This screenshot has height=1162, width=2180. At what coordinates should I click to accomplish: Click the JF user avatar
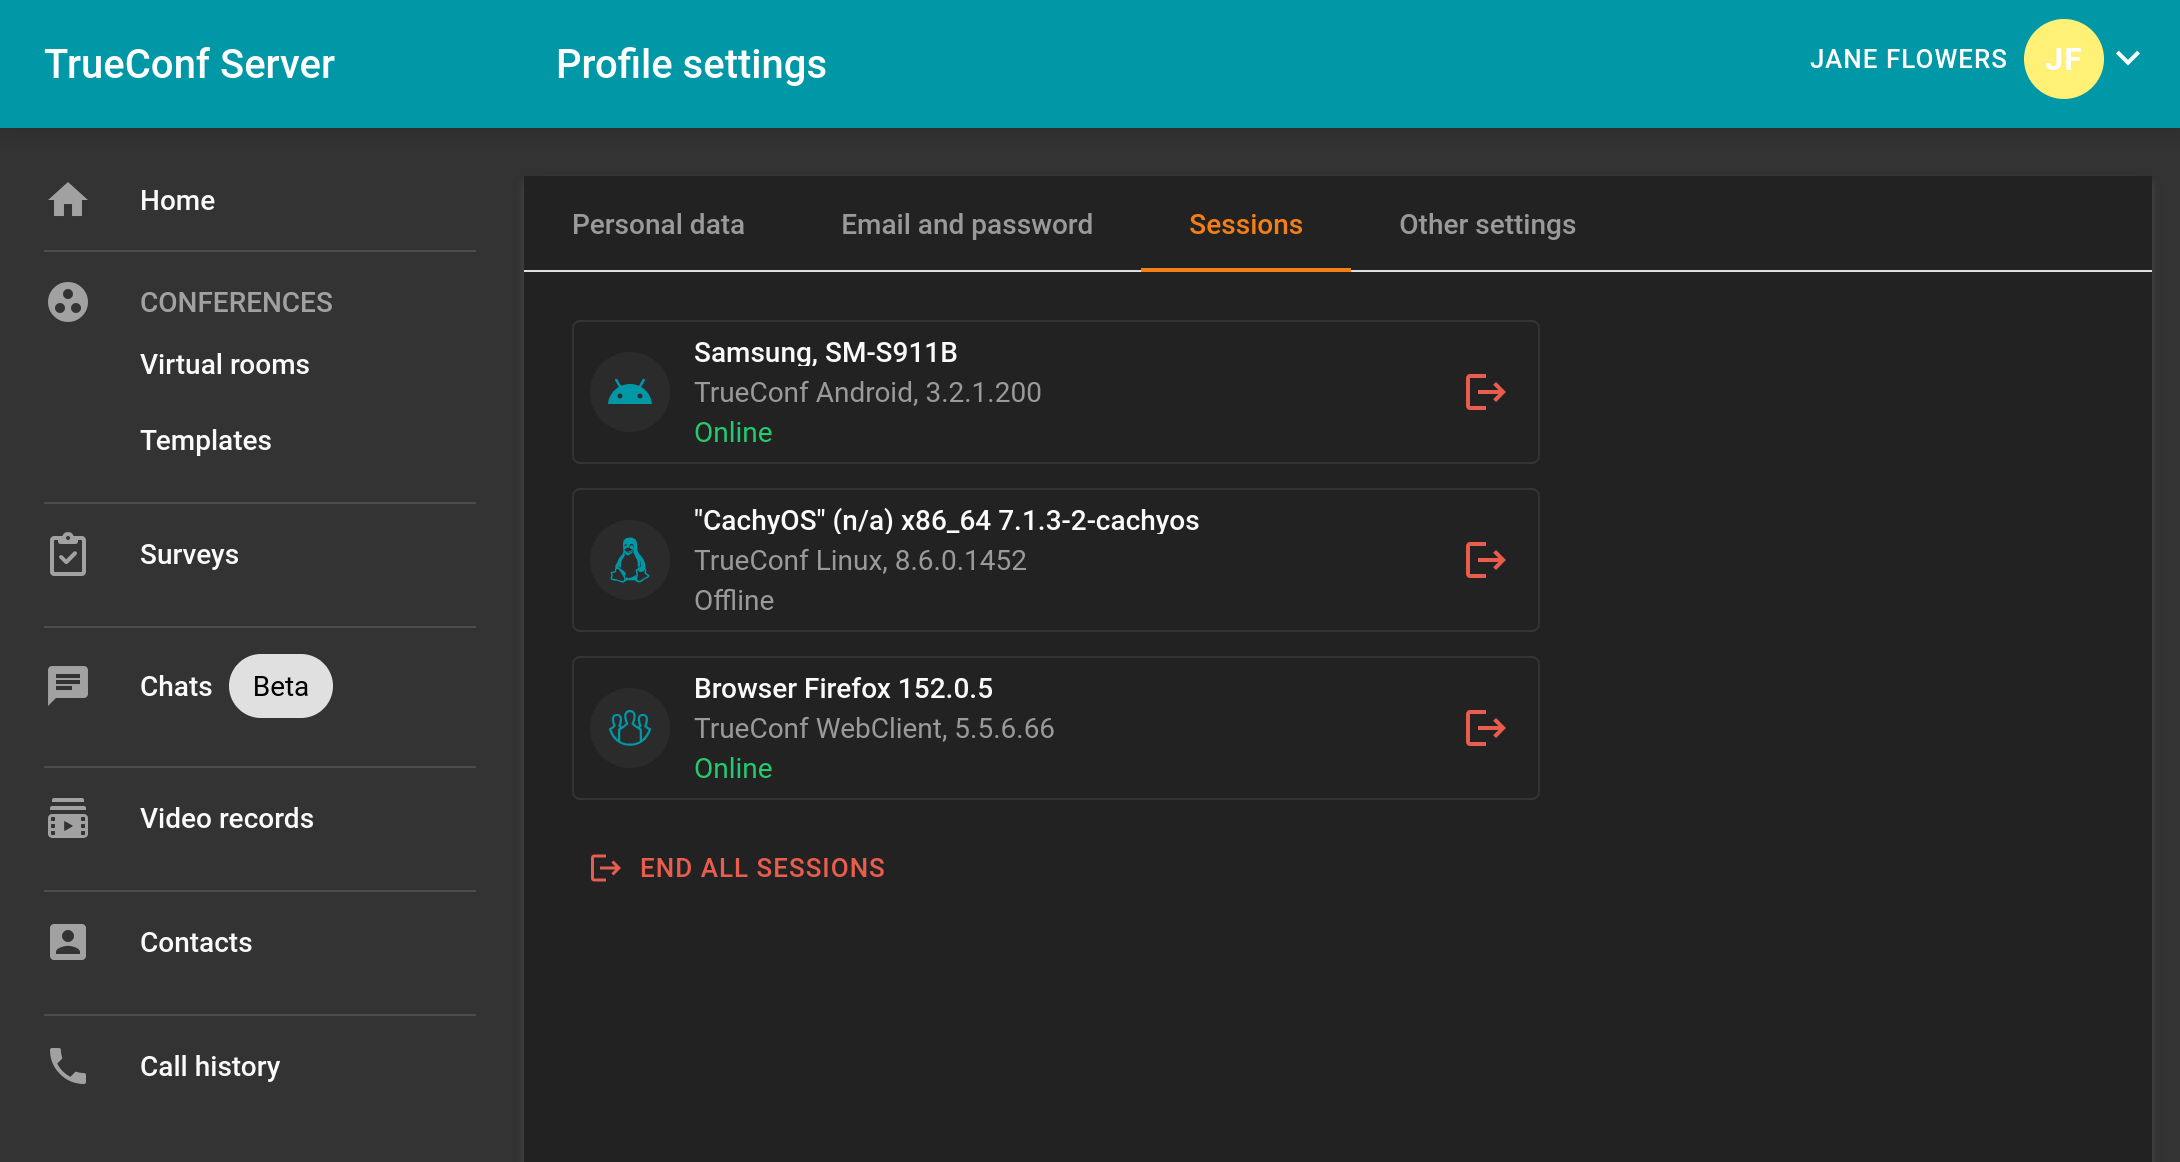coord(2063,59)
